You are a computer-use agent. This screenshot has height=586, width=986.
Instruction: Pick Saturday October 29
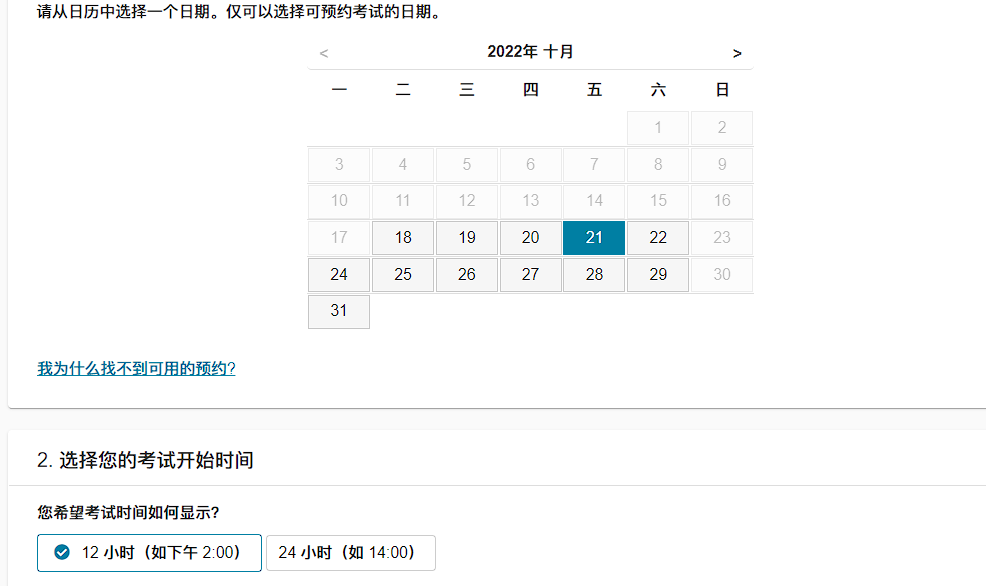click(658, 275)
